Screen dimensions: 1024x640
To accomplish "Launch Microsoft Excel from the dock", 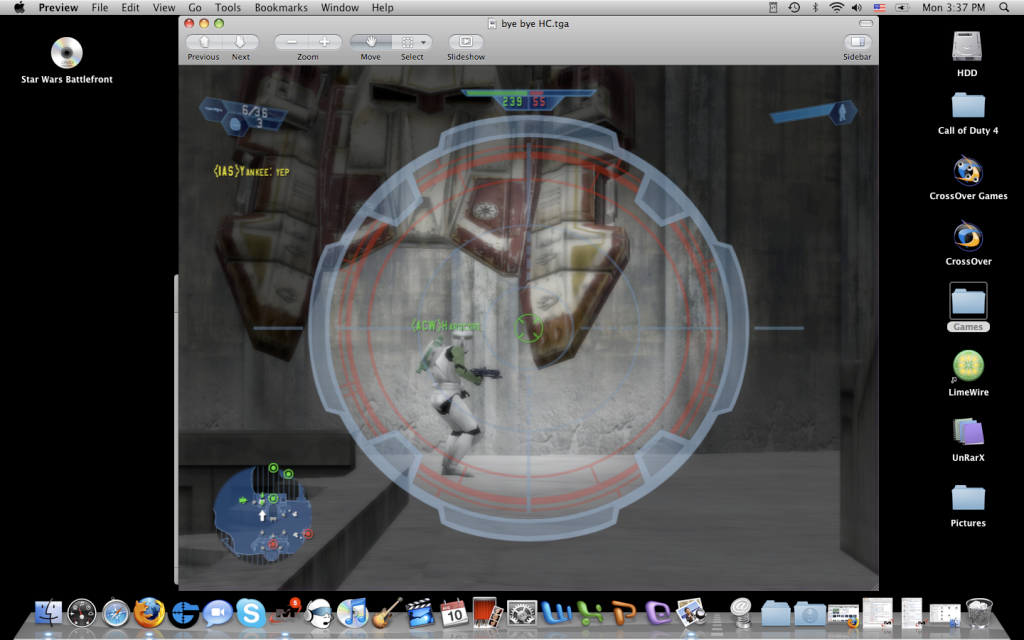I will coord(590,613).
